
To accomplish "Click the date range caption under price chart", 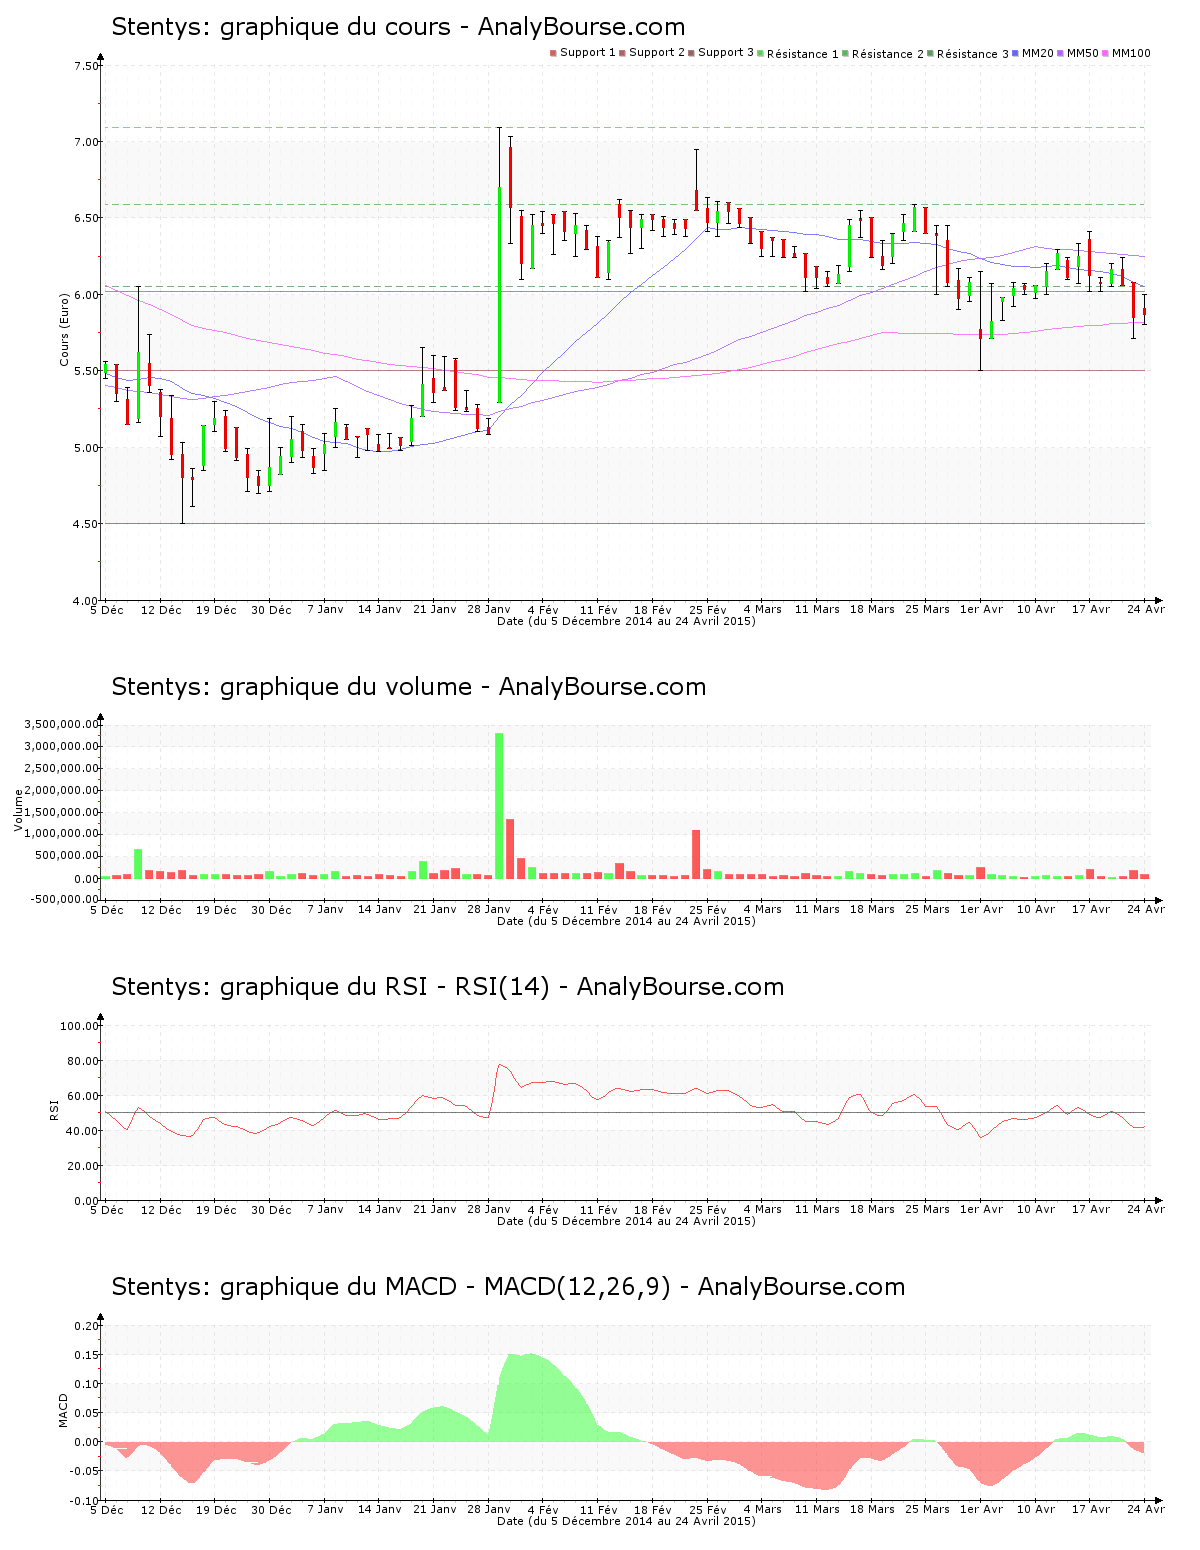I will coord(626,621).
